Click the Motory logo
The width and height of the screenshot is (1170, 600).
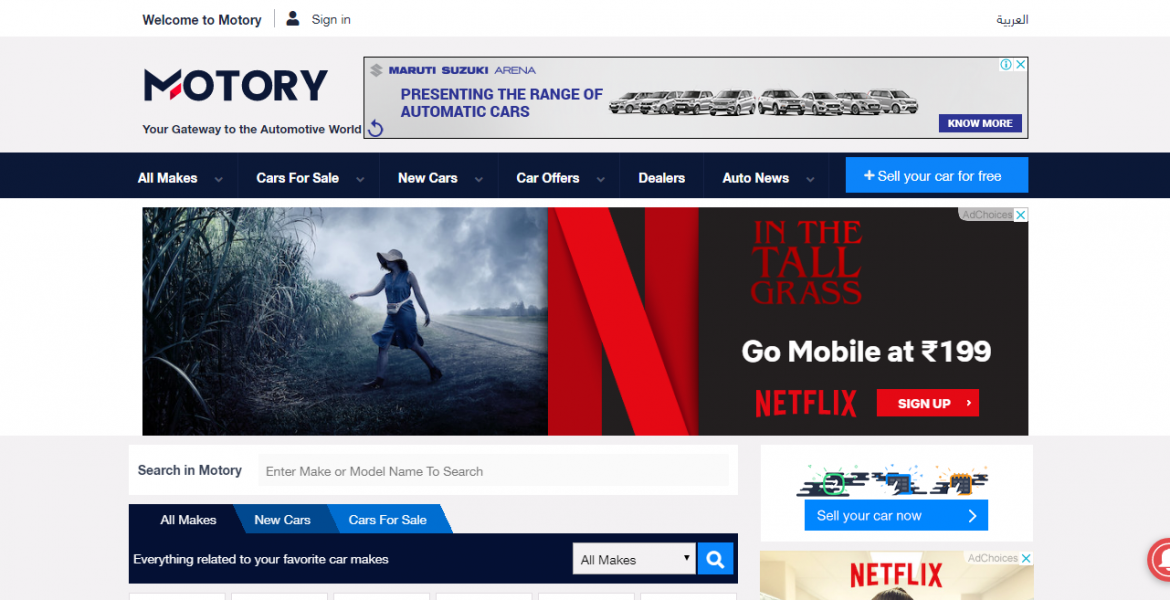pos(236,86)
